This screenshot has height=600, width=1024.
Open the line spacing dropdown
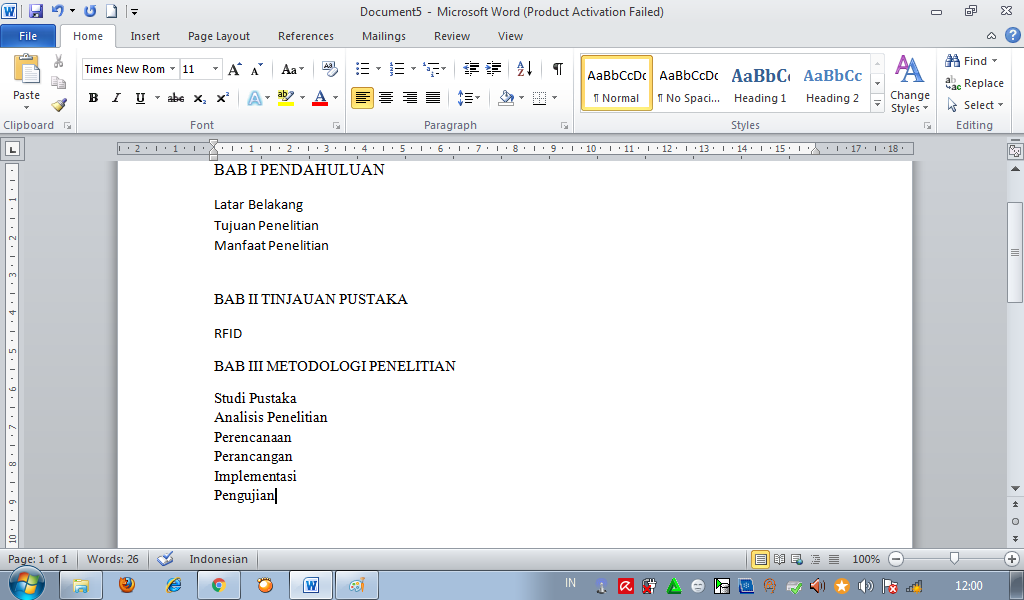[x=466, y=96]
